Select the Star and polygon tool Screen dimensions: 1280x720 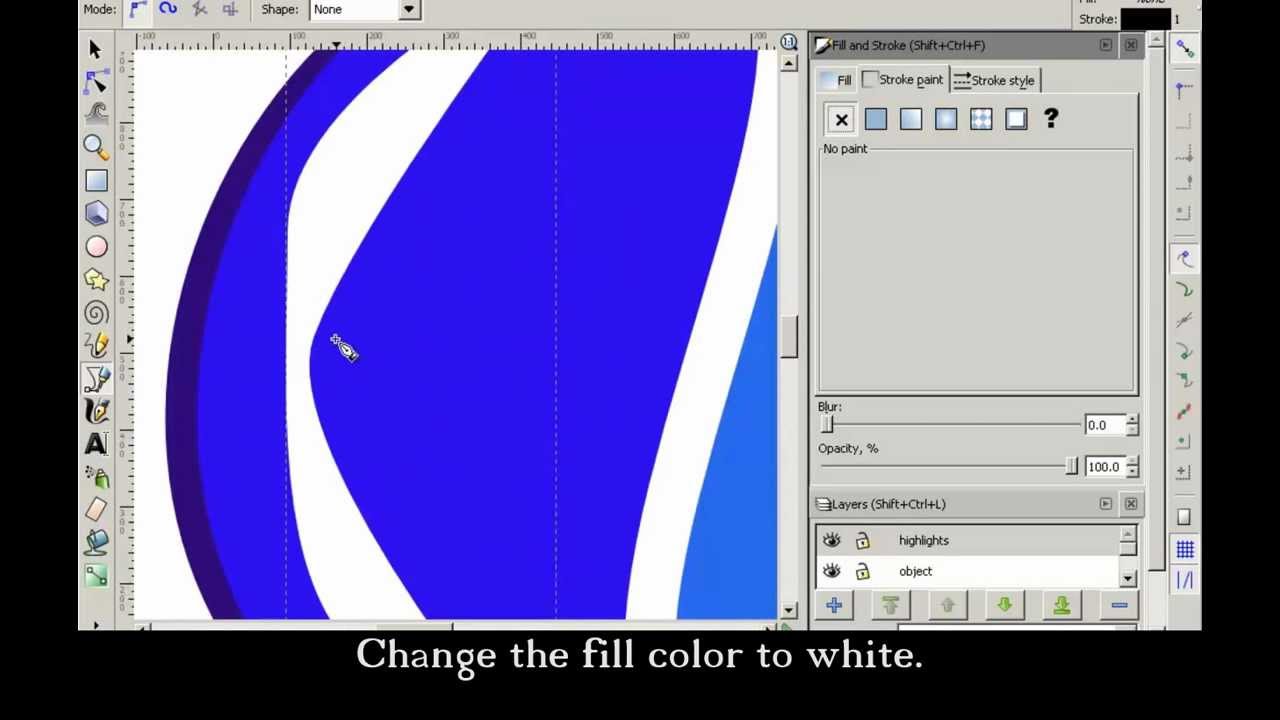point(96,279)
